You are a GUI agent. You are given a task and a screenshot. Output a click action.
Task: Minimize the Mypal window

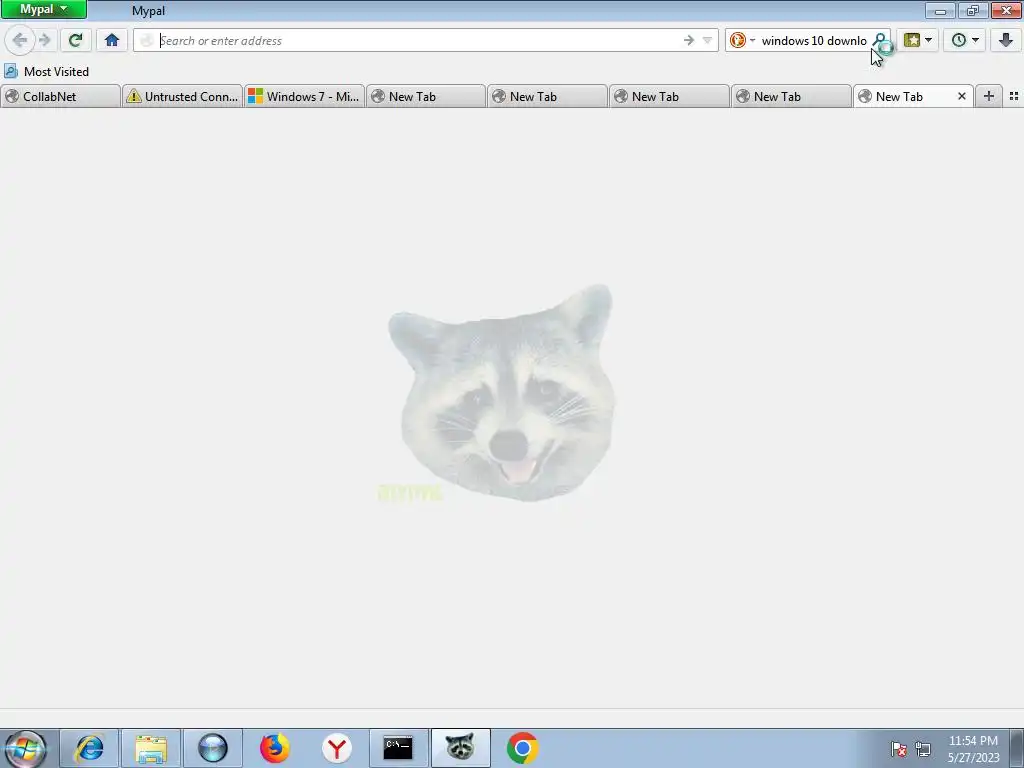point(940,10)
